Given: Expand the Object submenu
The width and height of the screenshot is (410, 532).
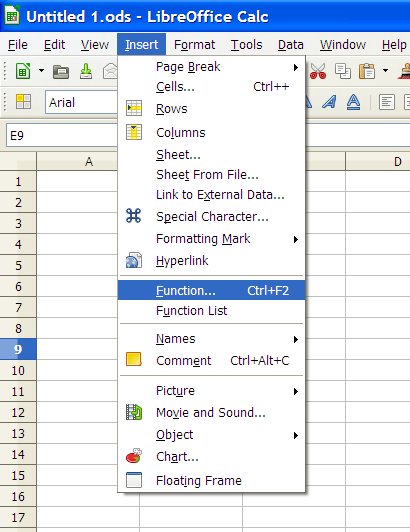Looking at the screenshot, I should (211, 435).
